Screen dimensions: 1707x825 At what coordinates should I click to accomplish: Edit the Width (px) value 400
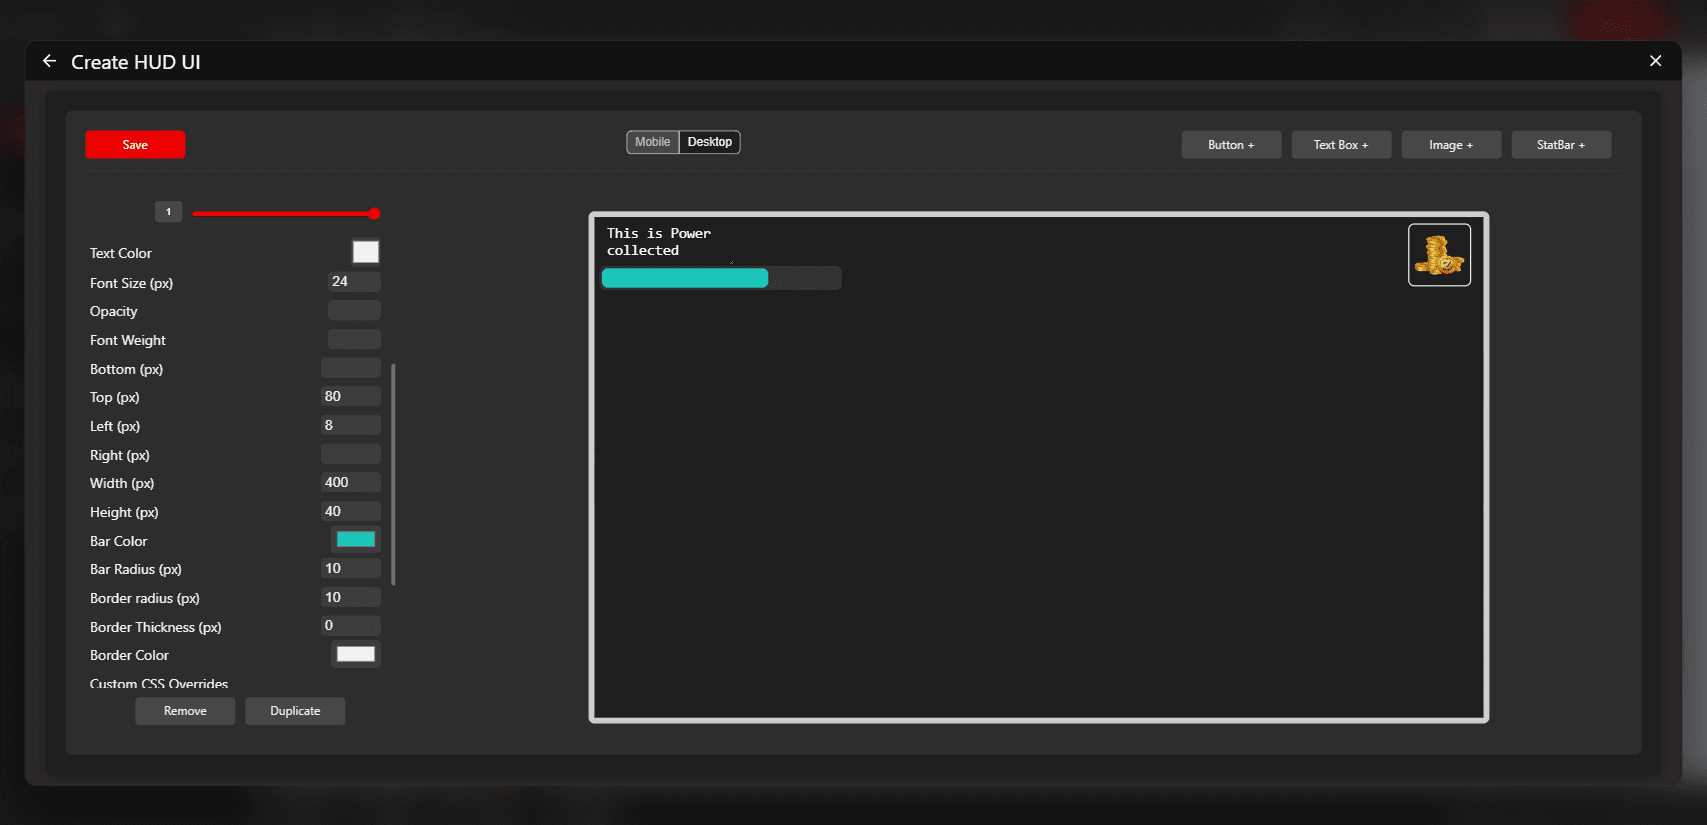point(351,483)
